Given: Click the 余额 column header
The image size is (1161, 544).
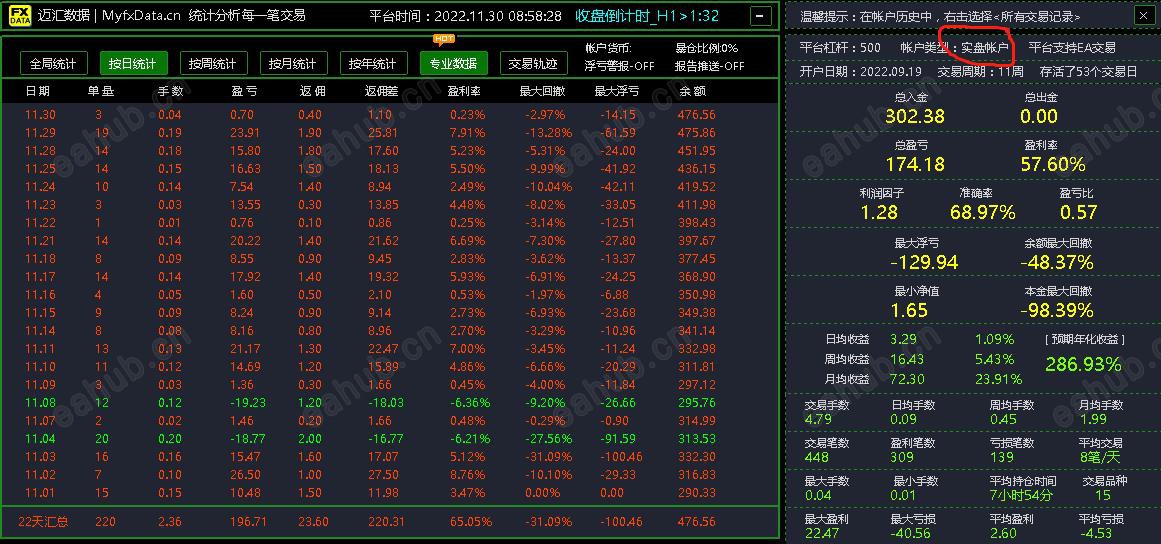Looking at the screenshot, I should click(x=691, y=92).
